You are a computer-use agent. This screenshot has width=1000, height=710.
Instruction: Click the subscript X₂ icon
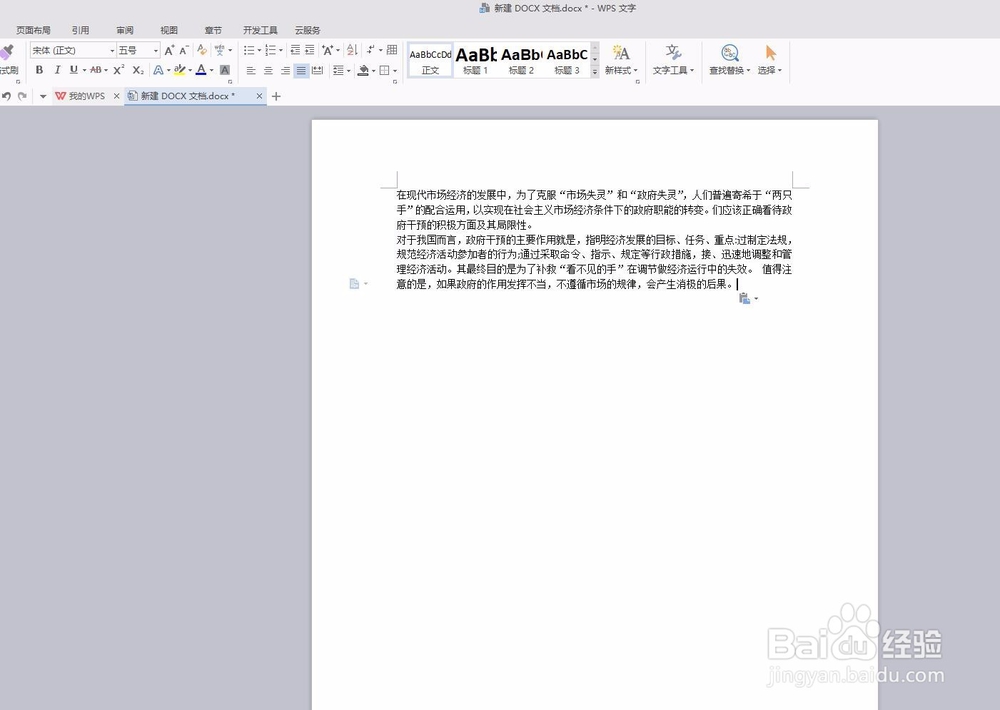(136, 70)
